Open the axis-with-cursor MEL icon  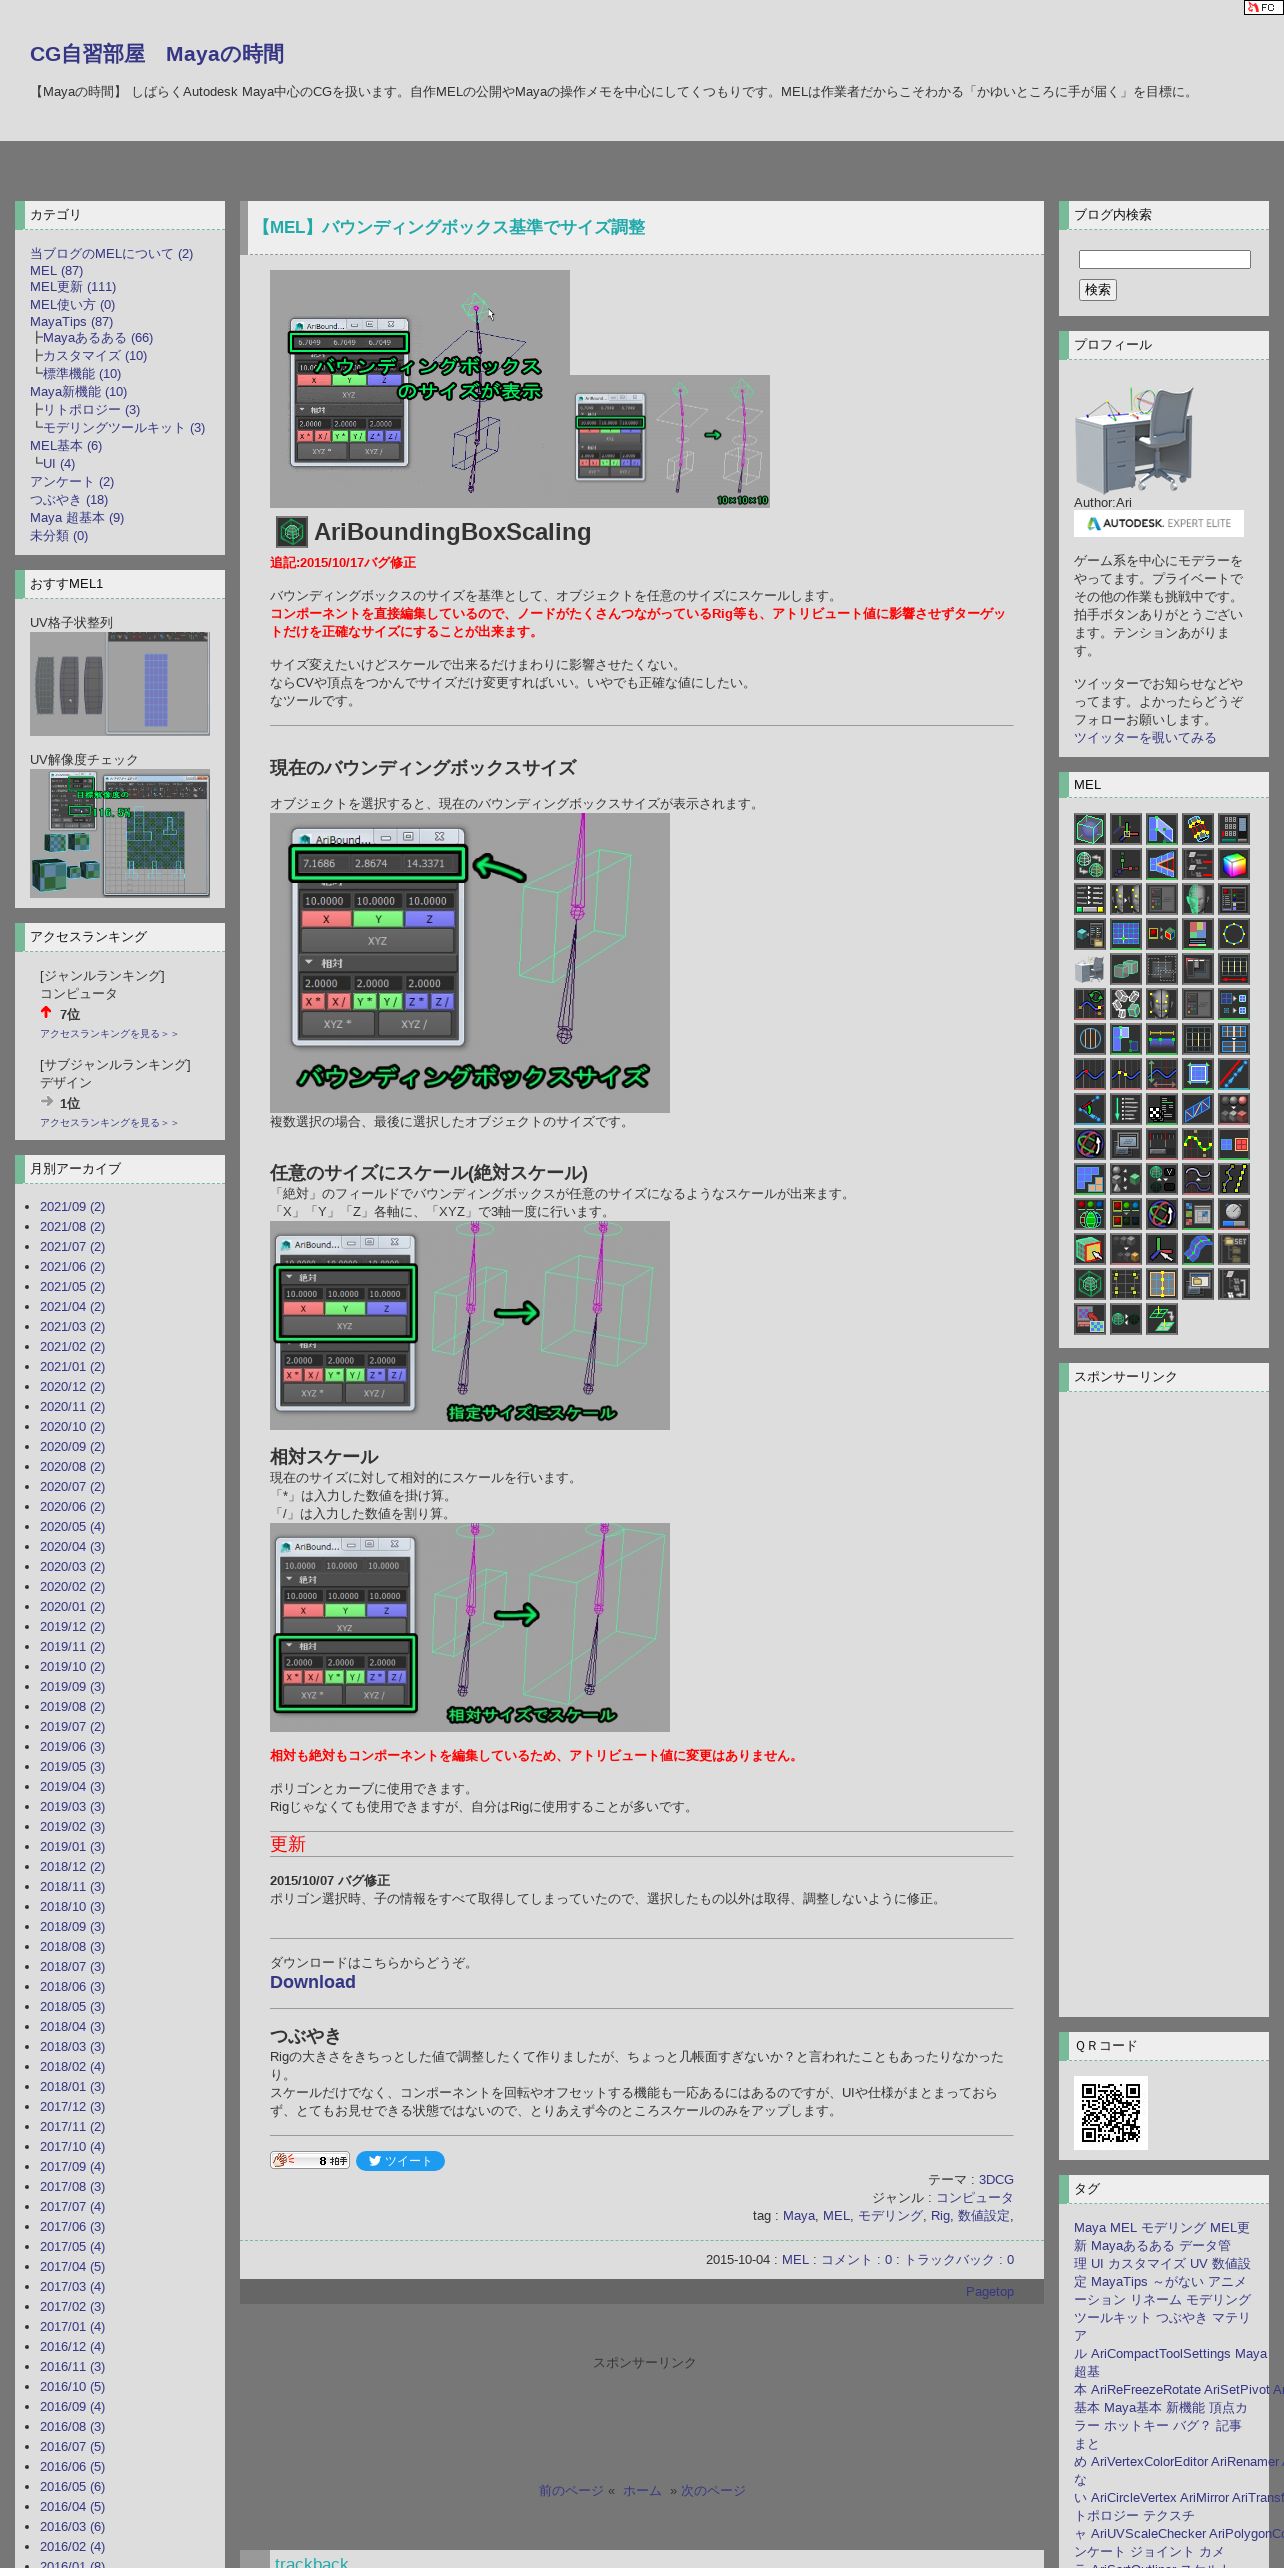[1162, 1249]
